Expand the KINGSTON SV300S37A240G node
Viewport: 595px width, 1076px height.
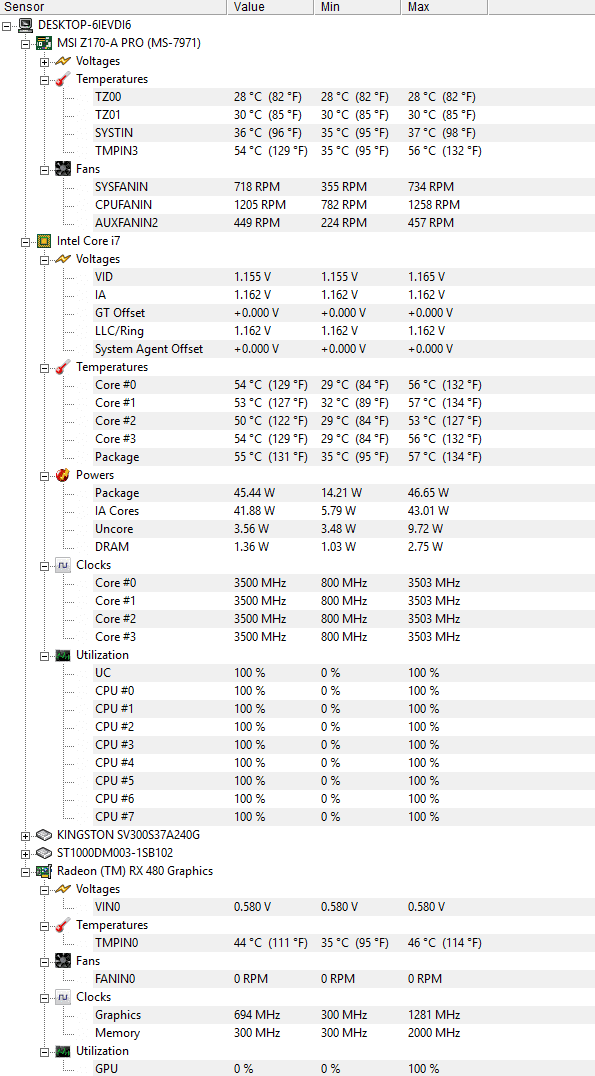point(25,835)
